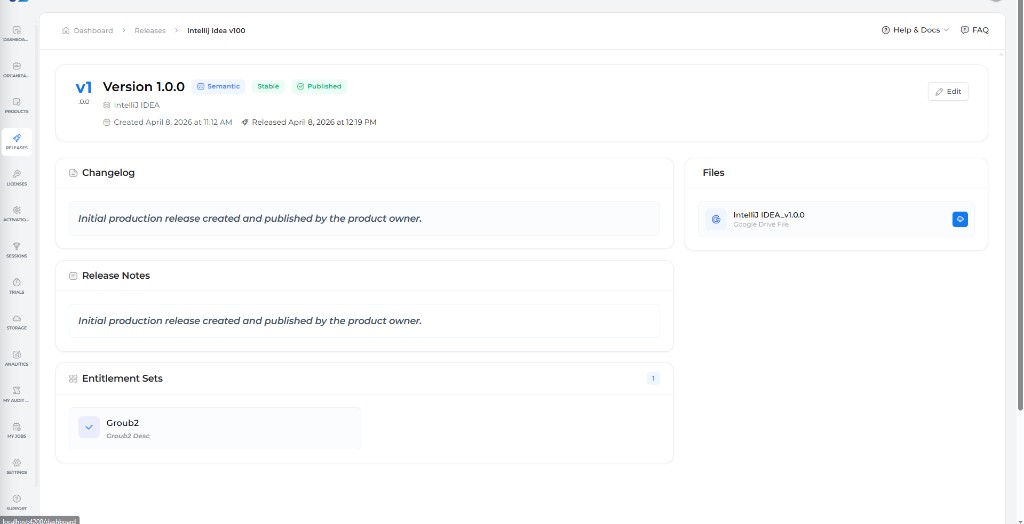This screenshot has height=524, width=1024.
Task: Open Storage cloud icon in sidebar
Action: 17,321
